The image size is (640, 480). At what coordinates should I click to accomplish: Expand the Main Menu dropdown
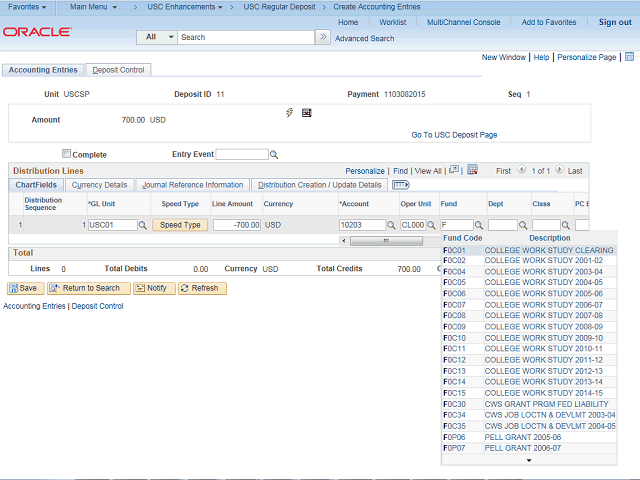pos(93,7)
